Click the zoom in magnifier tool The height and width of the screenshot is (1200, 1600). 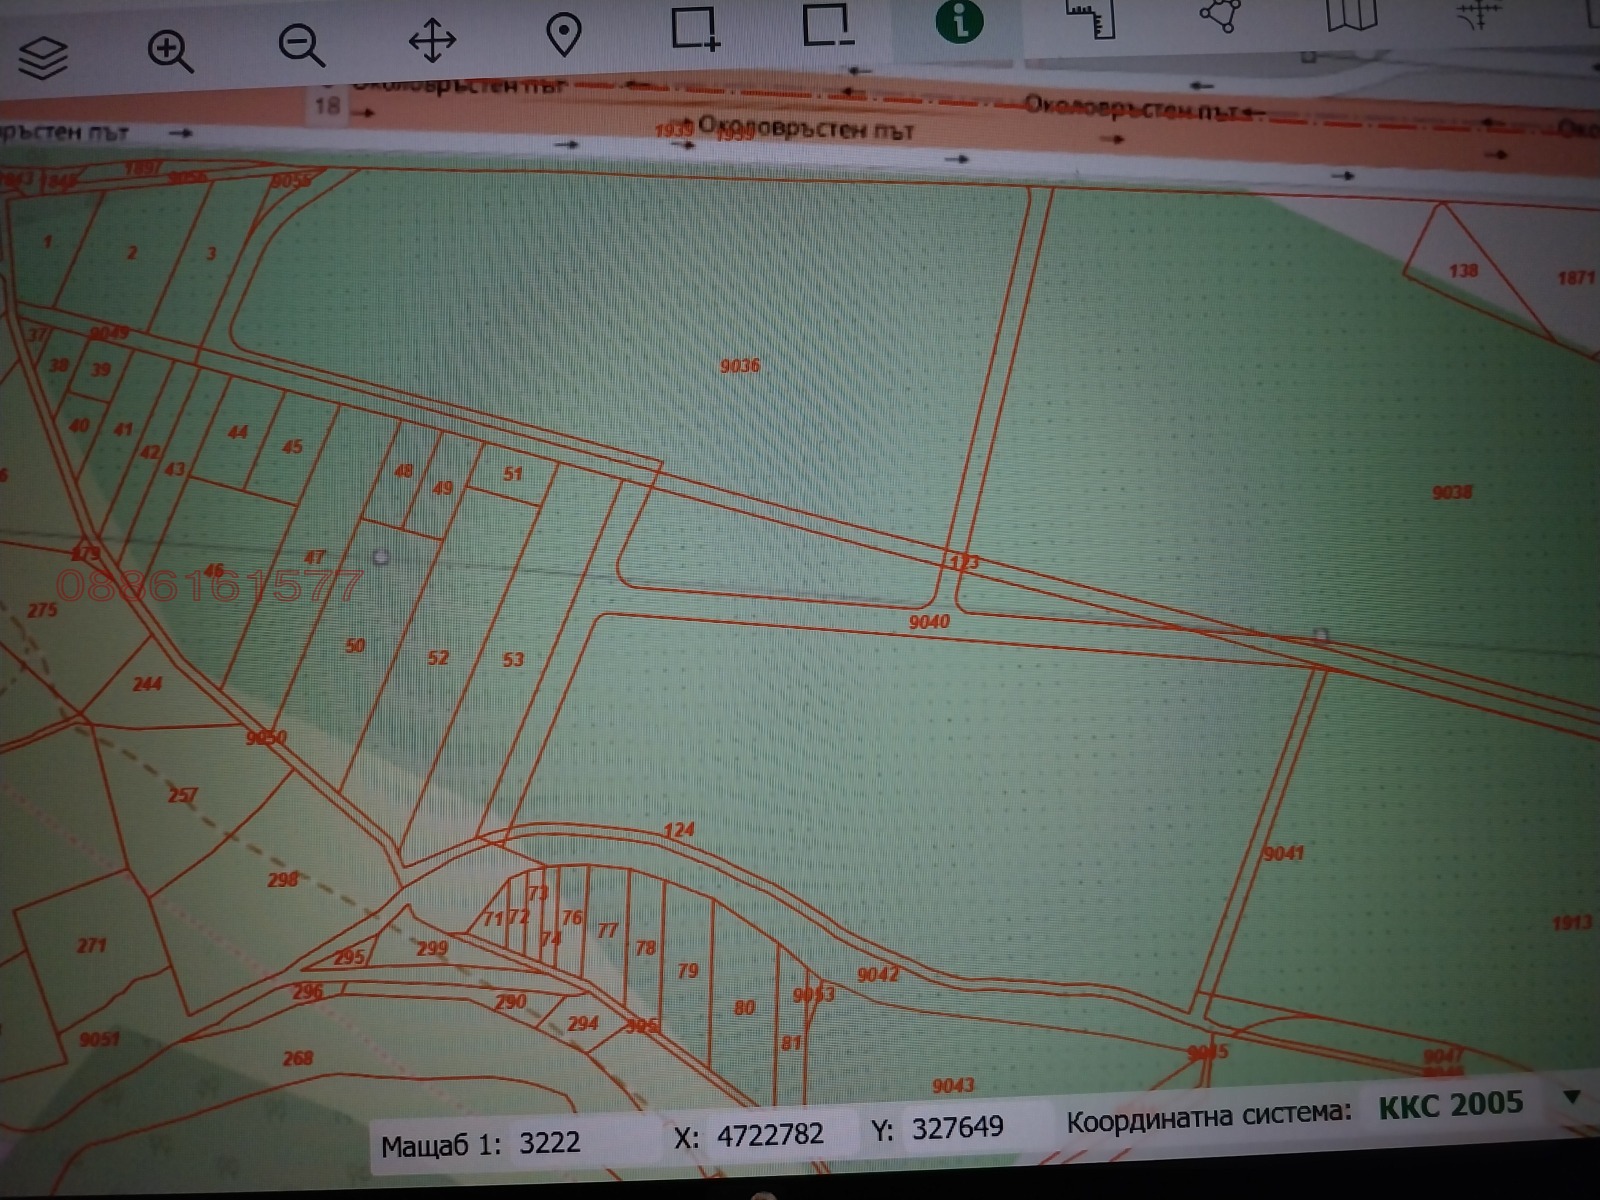click(x=170, y=50)
